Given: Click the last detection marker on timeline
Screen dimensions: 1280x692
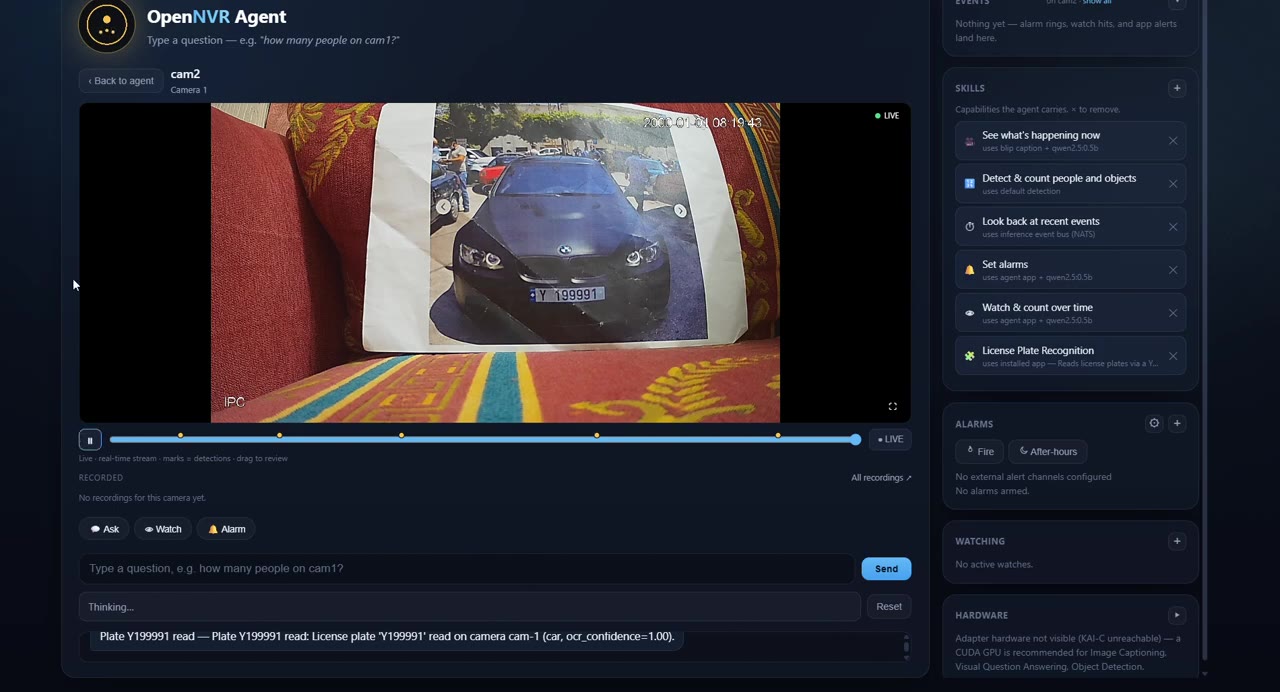Looking at the screenshot, I should [778, 435].
